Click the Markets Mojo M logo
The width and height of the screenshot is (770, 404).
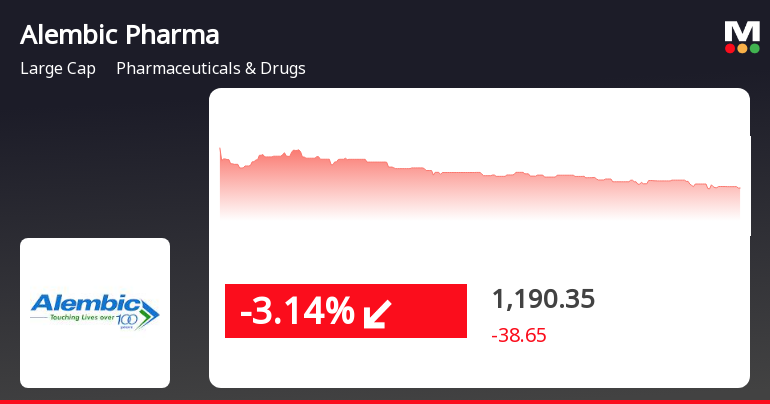[x=741, y=31]
